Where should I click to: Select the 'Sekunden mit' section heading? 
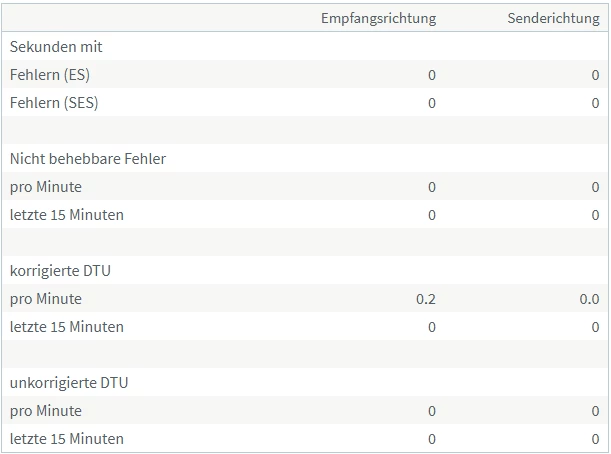click(56, 46)
